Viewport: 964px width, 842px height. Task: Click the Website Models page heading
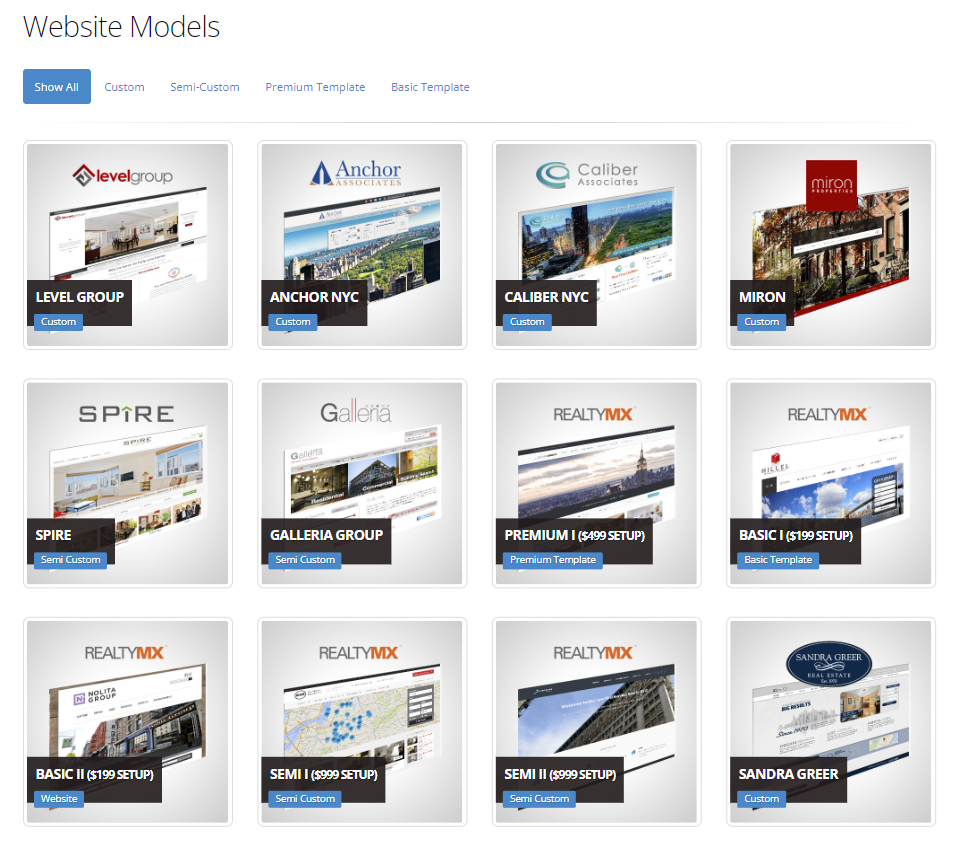(120, 27)
